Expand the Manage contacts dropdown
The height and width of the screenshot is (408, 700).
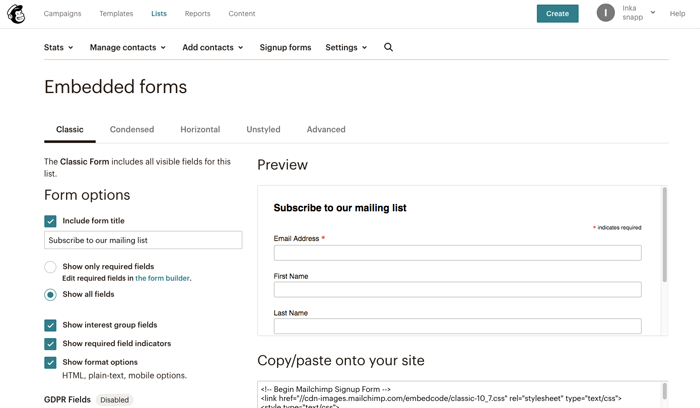point(128,47)
